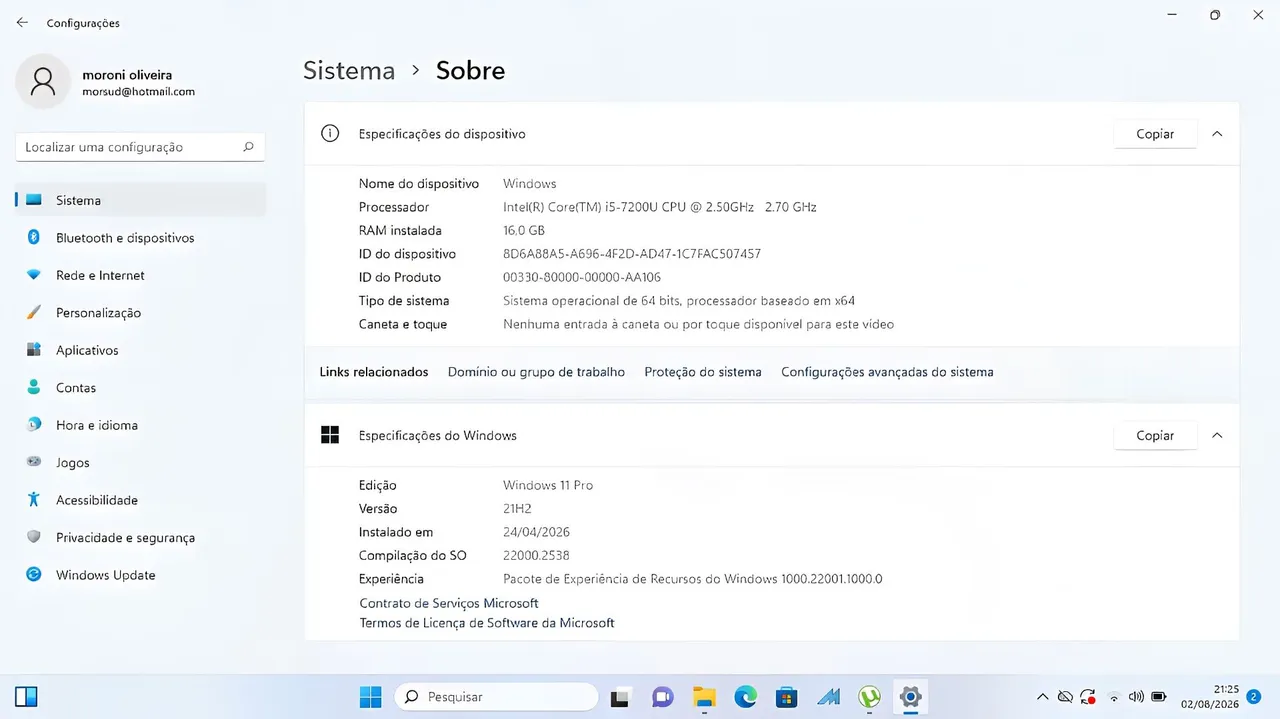Click the ID do Produto value 00330-80000-00000-AA106

click(x=582, y=277)
